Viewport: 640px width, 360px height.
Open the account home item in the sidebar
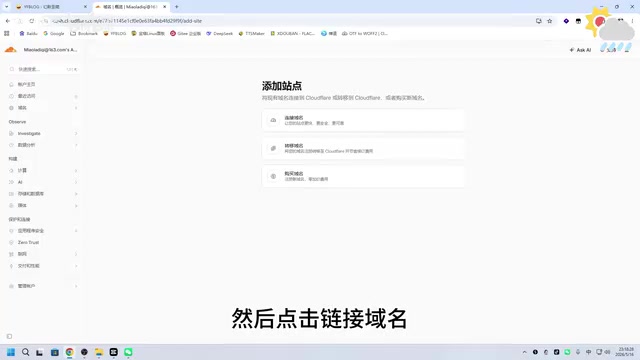(x=26, y=84)
